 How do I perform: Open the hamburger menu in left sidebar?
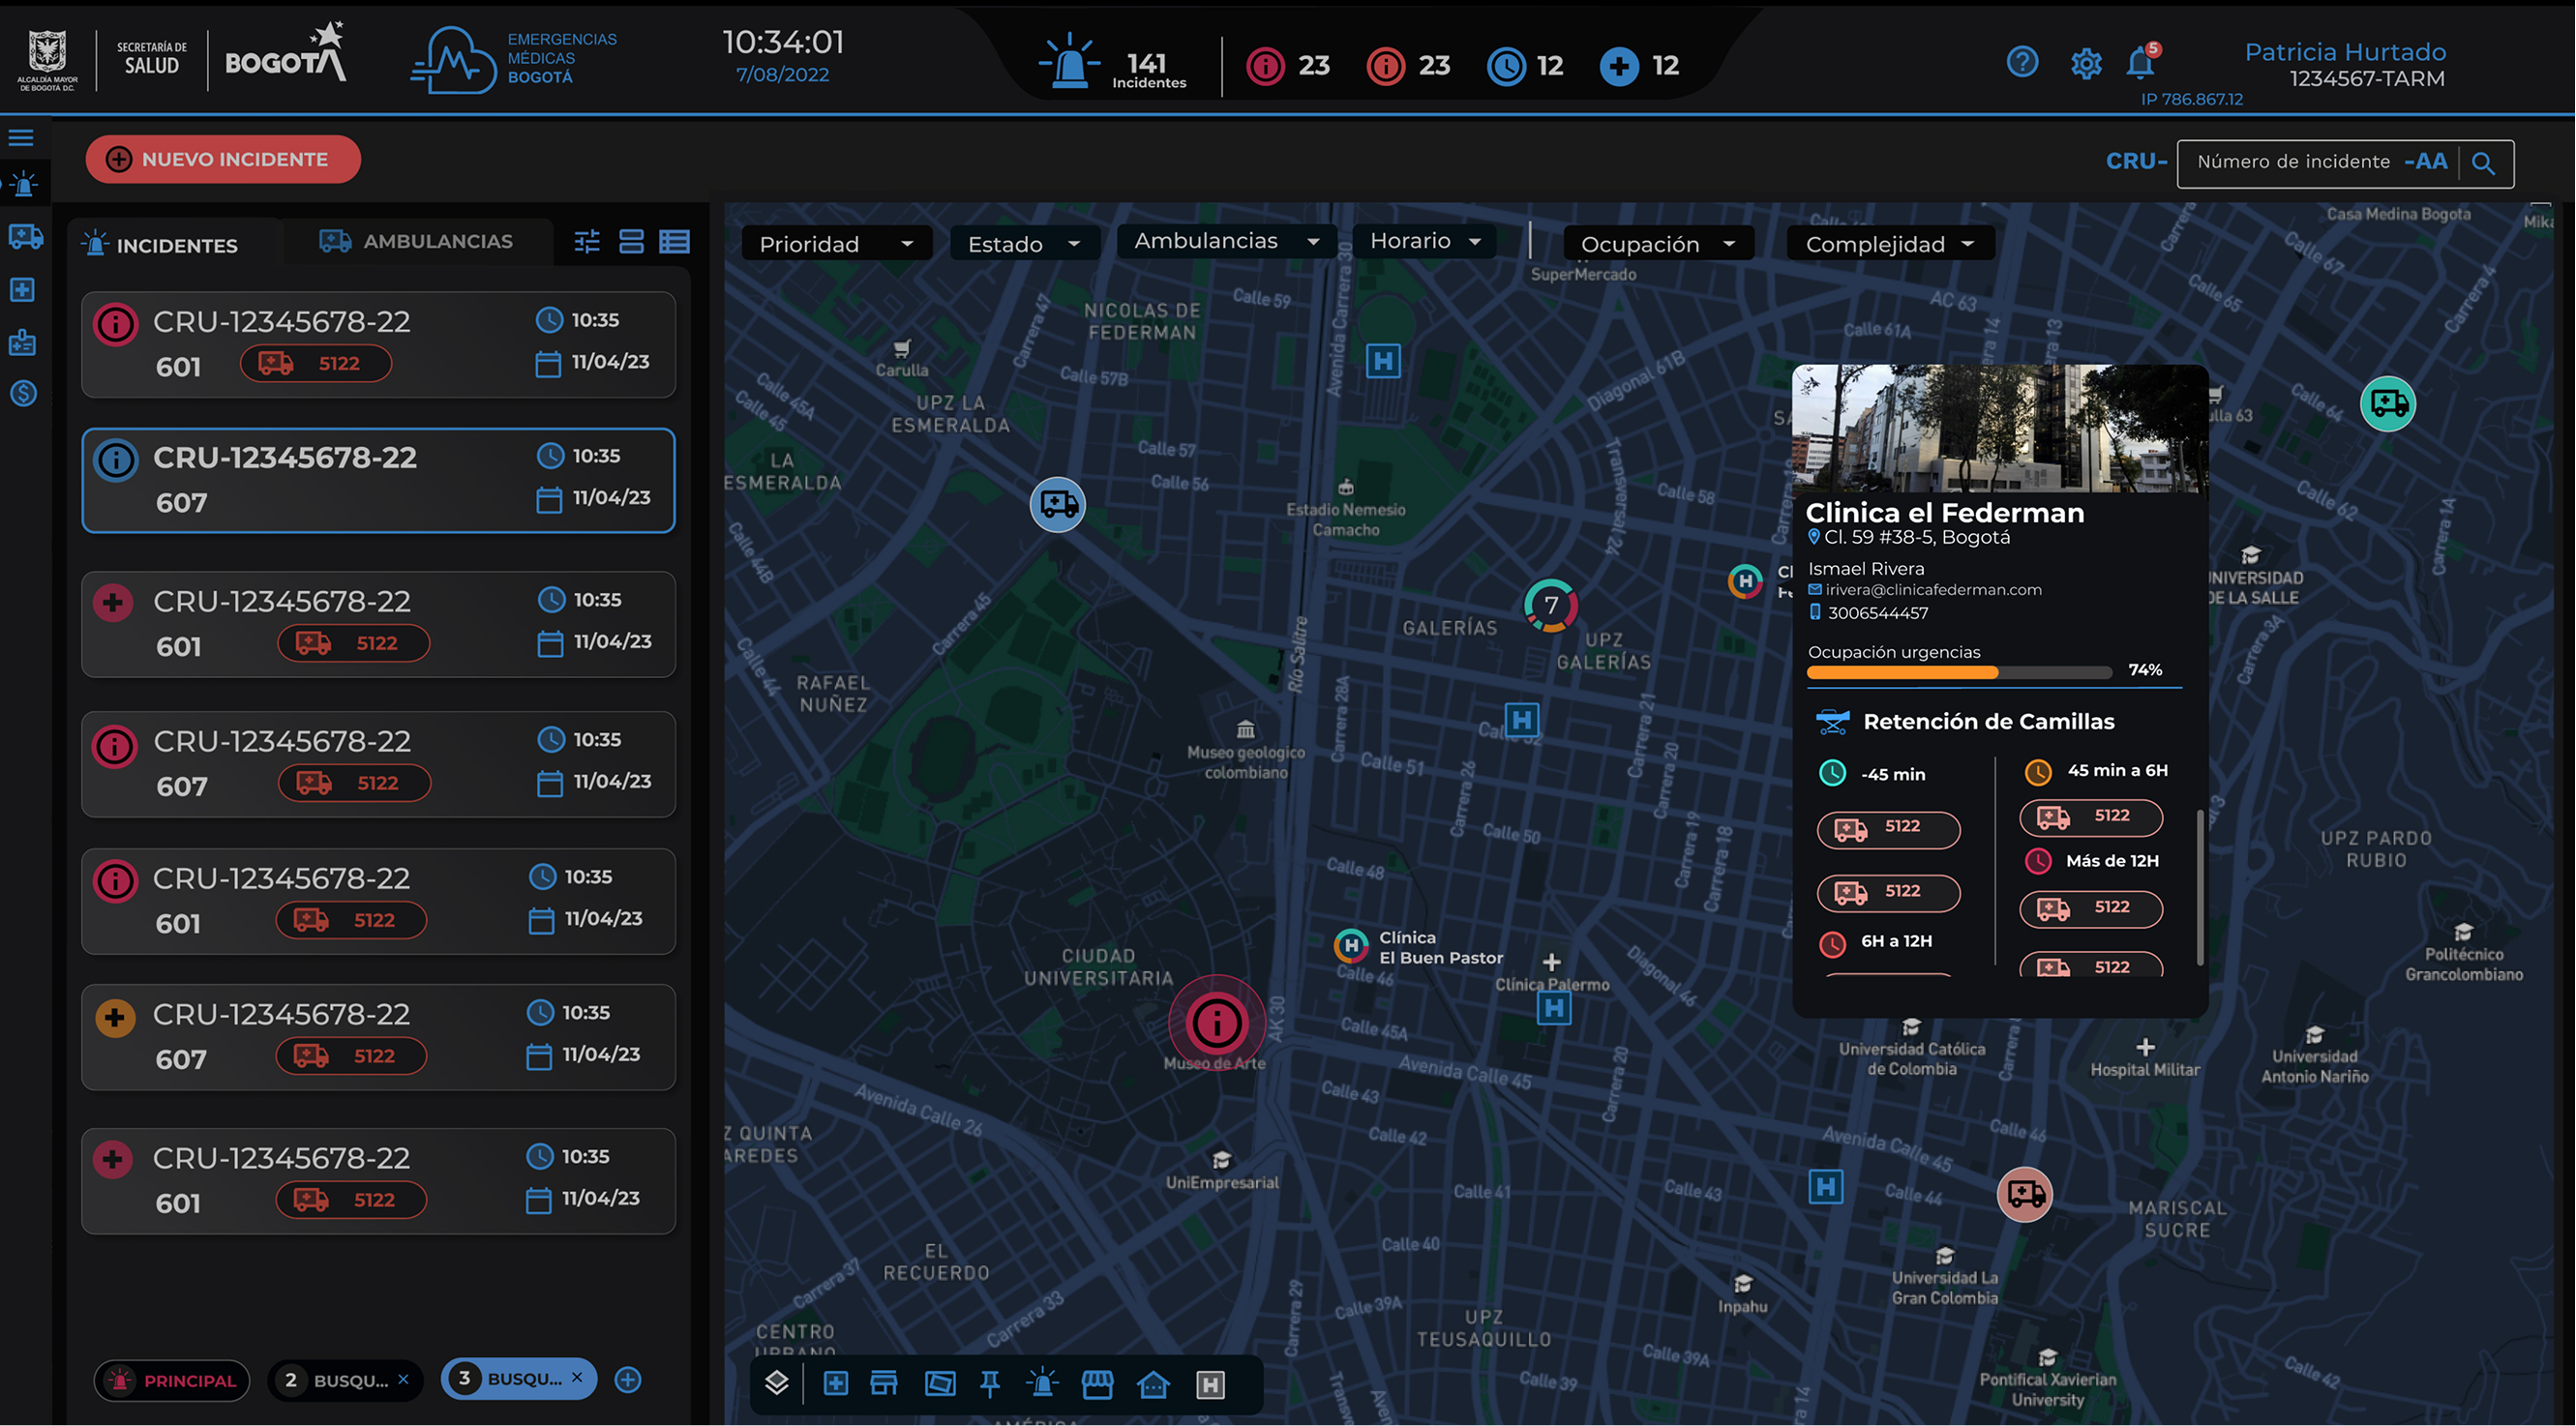tap(21, 137)
